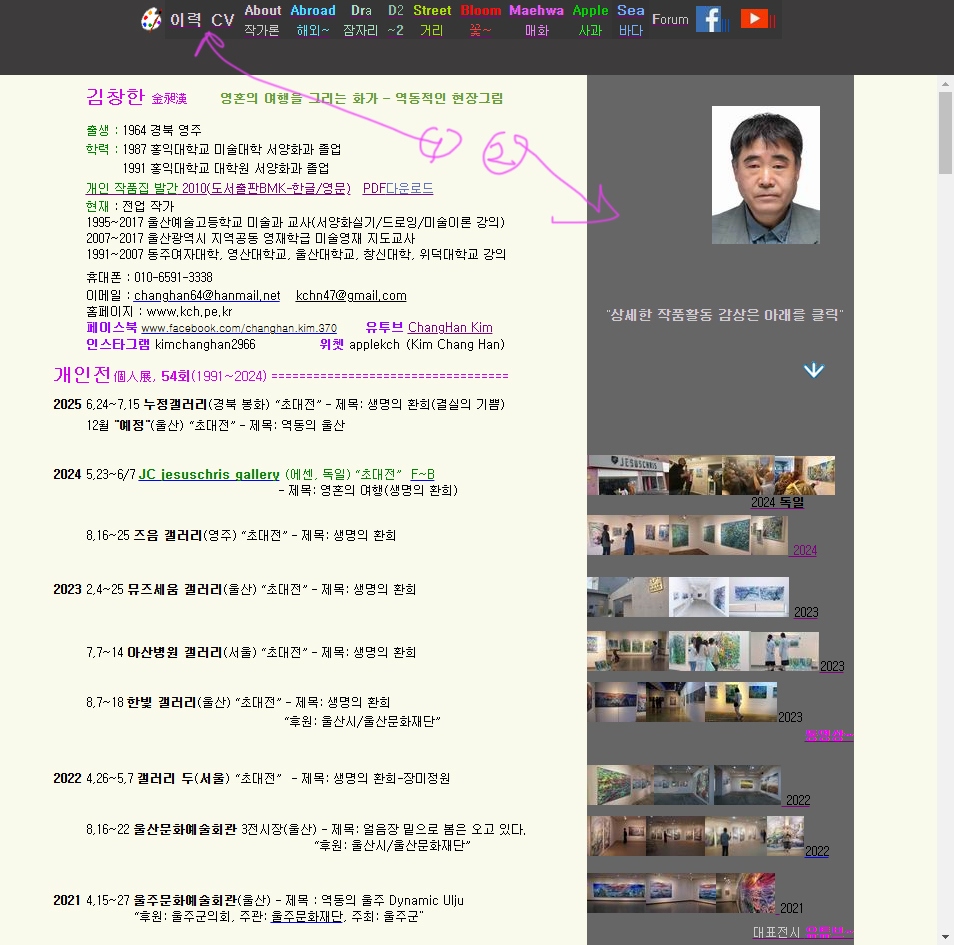
Task: Open the 한빛 갤러리 2023 photo strip
Action: tap(682, 702)
